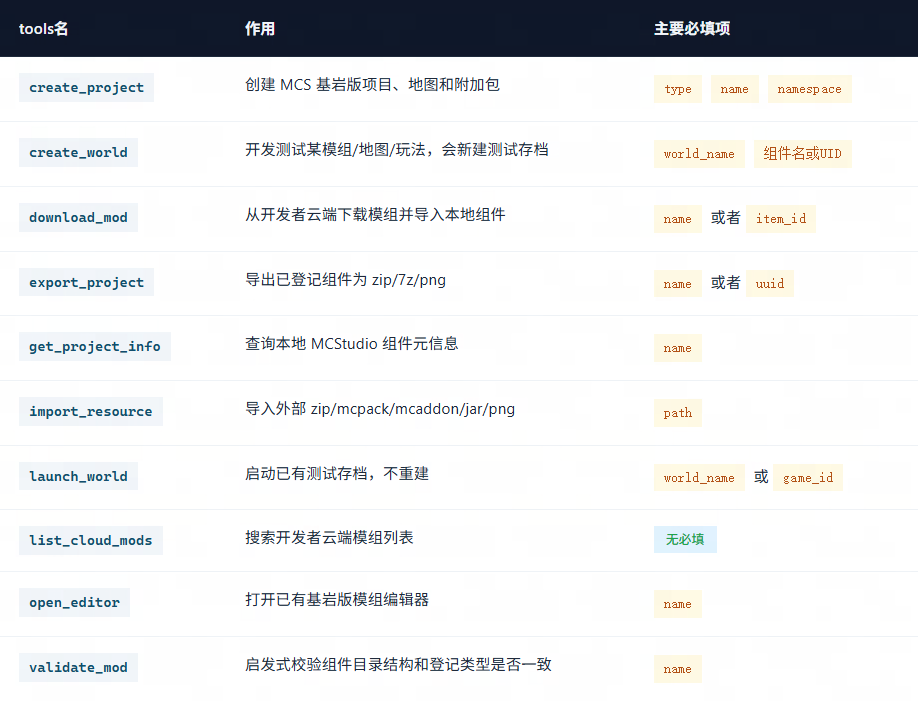Click the "world_name" tag in launch_world row
The height and width of the screenshot is (701, 918).
(699, 478)
